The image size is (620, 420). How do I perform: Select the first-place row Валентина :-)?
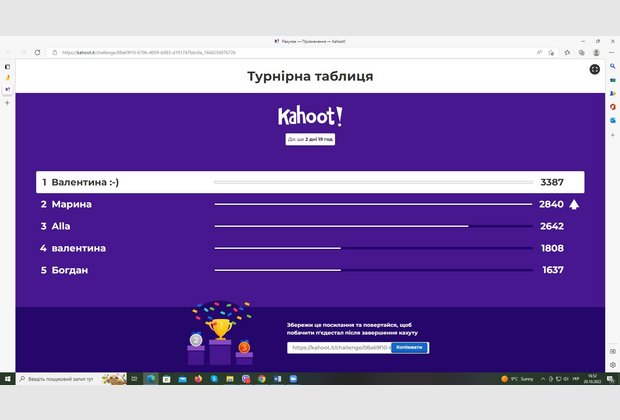[x=310, y=182]
